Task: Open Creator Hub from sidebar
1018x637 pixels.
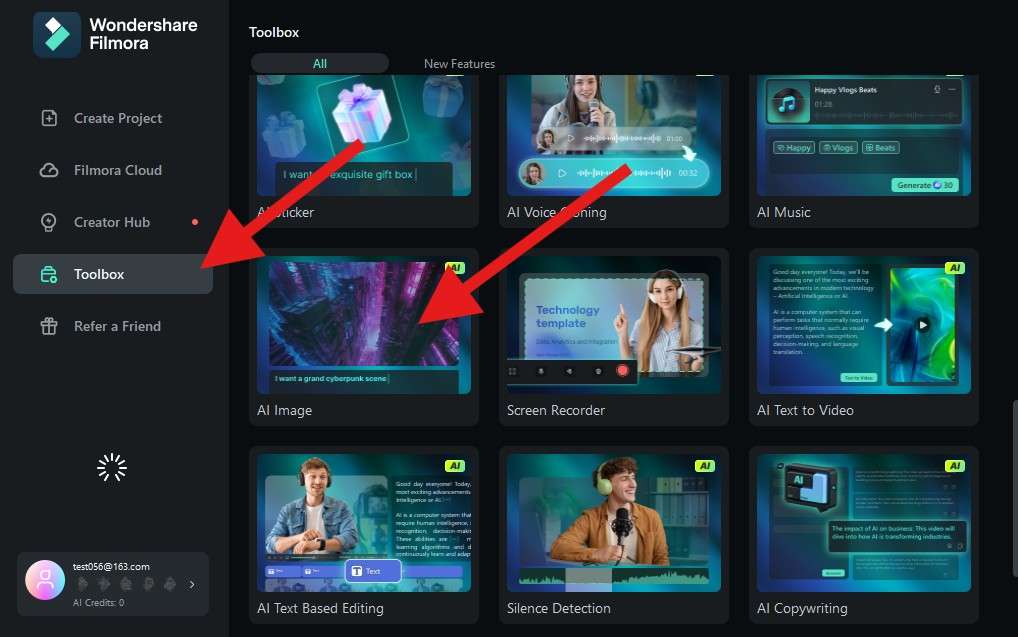Action: (113, 222)
